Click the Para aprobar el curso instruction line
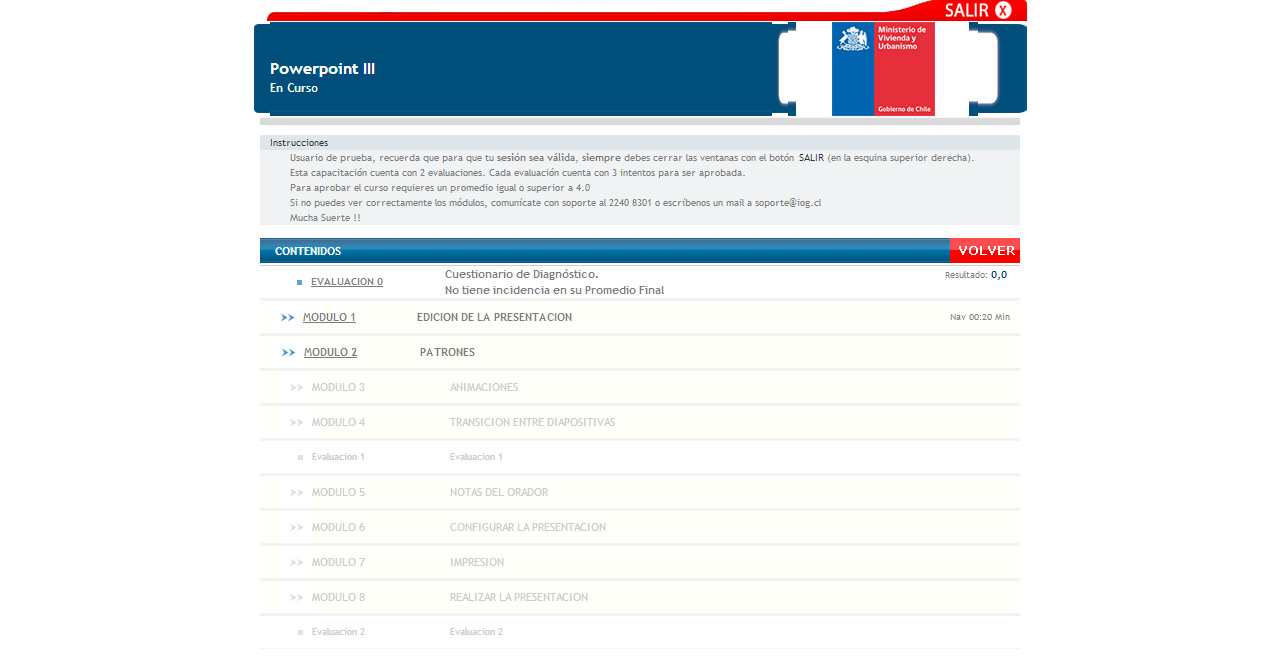 point(440,187)
